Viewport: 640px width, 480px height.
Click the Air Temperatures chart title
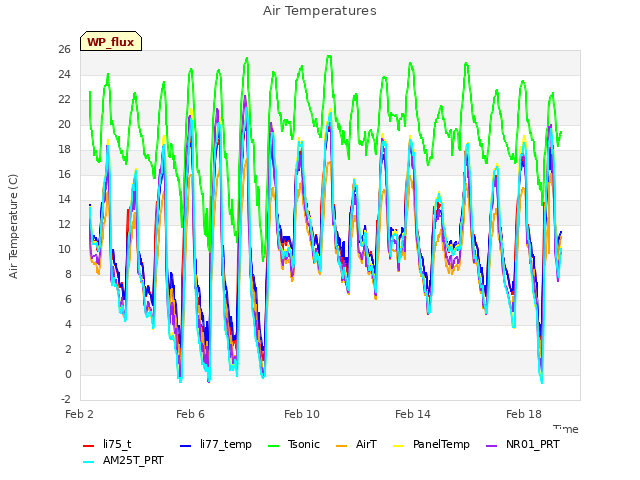click(x=320, y=11)
